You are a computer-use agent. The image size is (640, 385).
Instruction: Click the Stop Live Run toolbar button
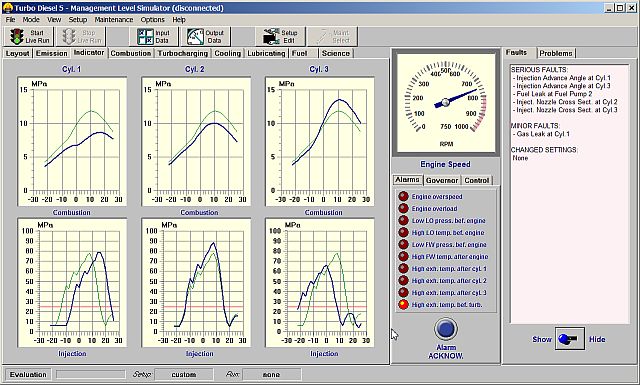(x=81, y=37)
